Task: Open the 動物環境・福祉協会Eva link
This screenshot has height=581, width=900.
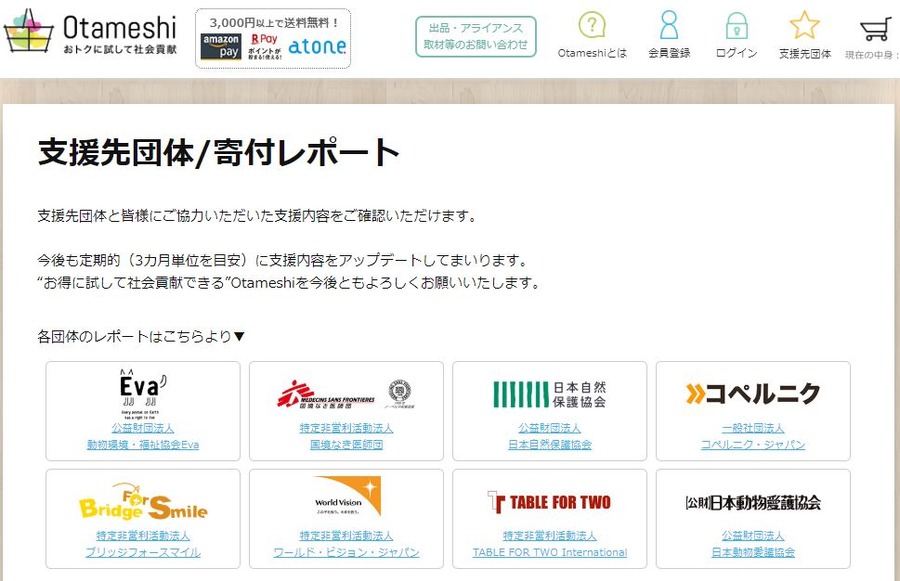Action: (143, 444)
